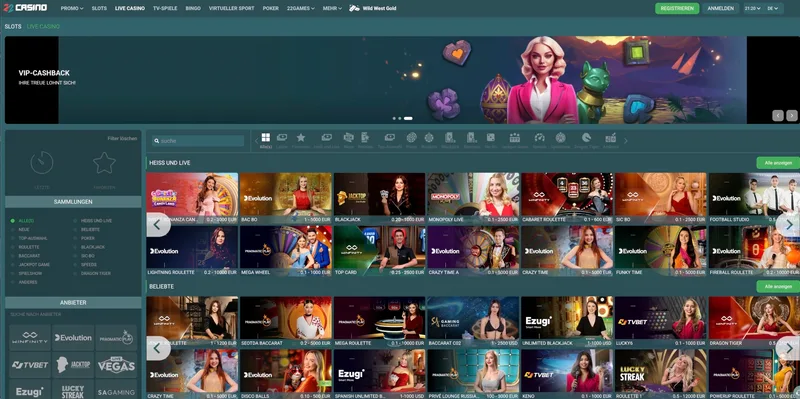The image size is (800, 399).
Task: Open the DE language dropdown
Action: [x=773, y=8]
